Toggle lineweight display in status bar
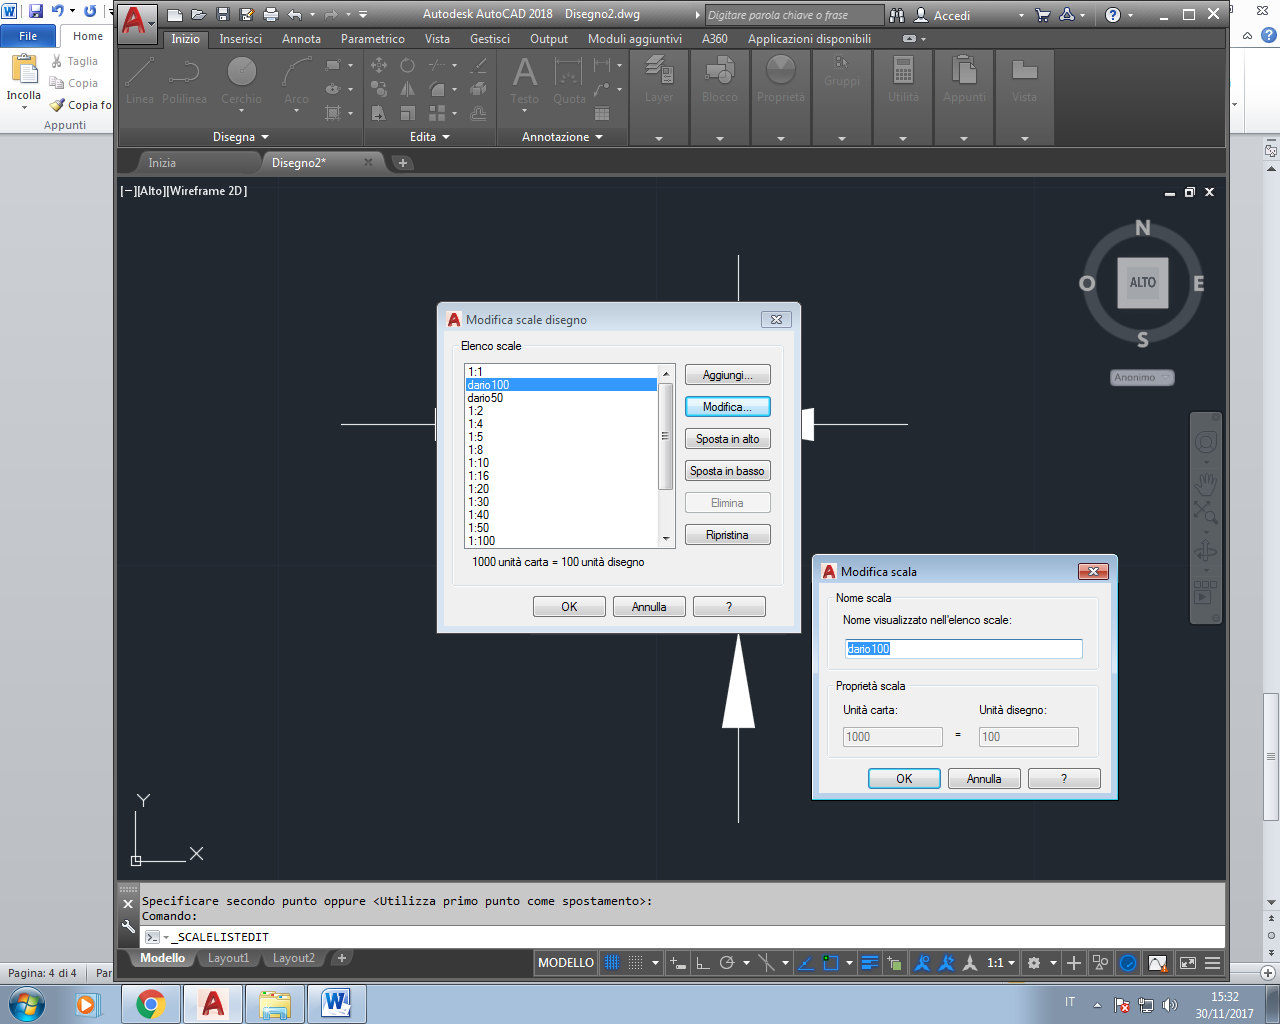 [870, 963]
